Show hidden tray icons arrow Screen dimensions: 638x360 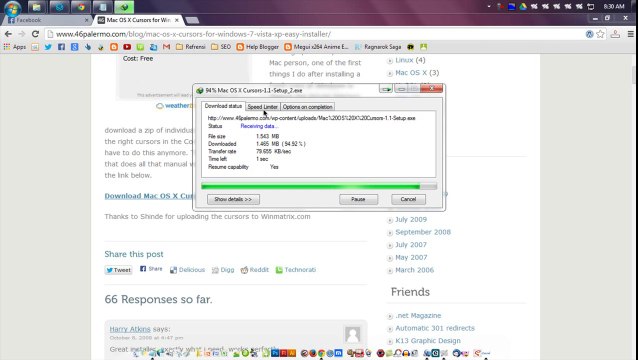[489, 7]
